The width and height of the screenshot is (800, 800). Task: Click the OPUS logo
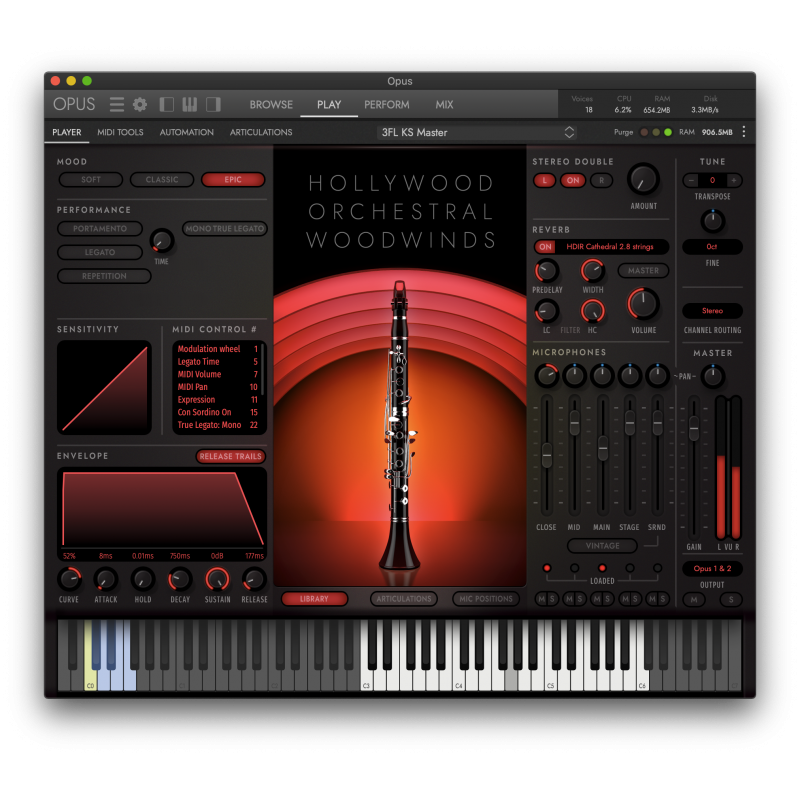click(x=74, y=104)
